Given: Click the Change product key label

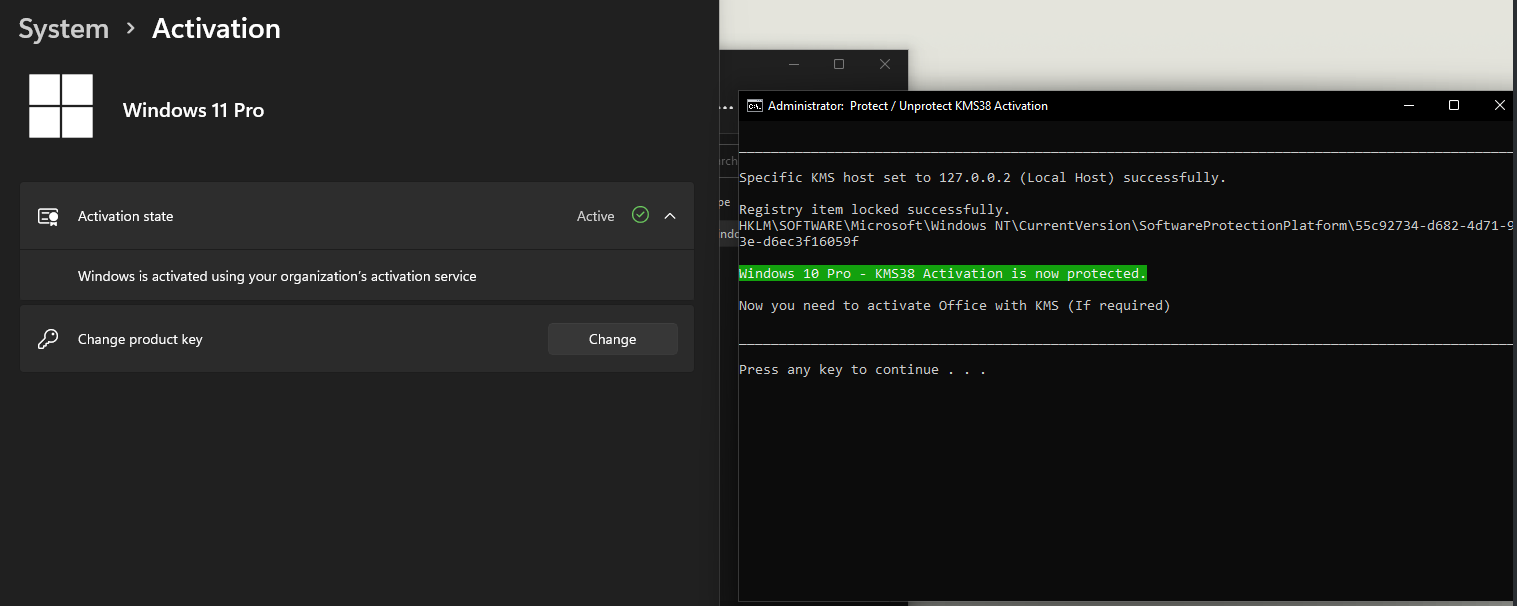Looking at the screenshot, I should pyautogui.click(x=139, y=339).
